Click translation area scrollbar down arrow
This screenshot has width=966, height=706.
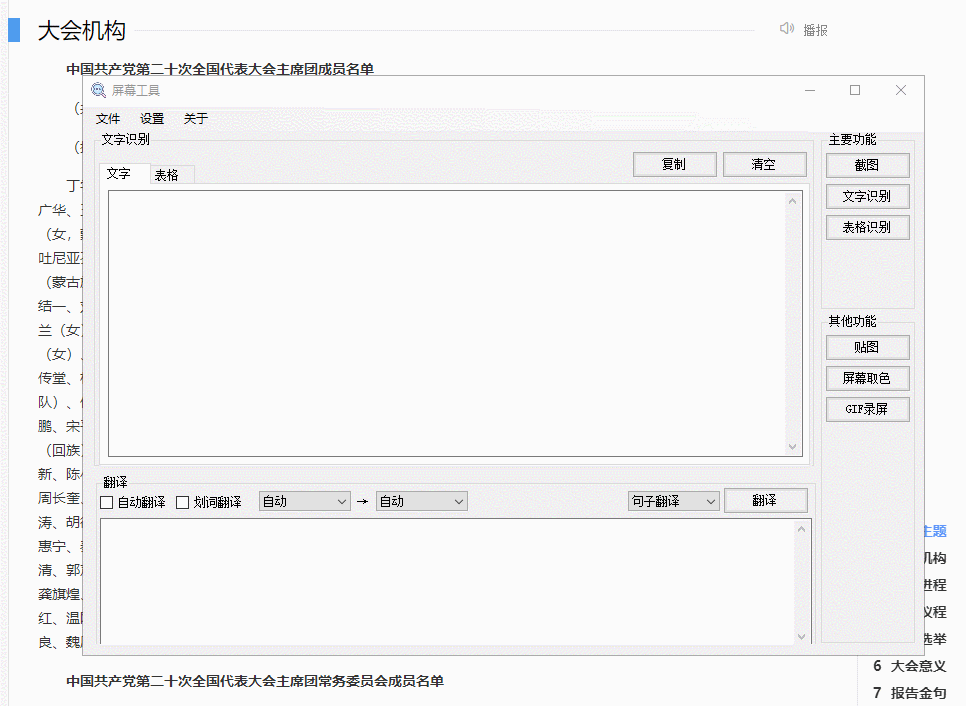pos(802,636)
